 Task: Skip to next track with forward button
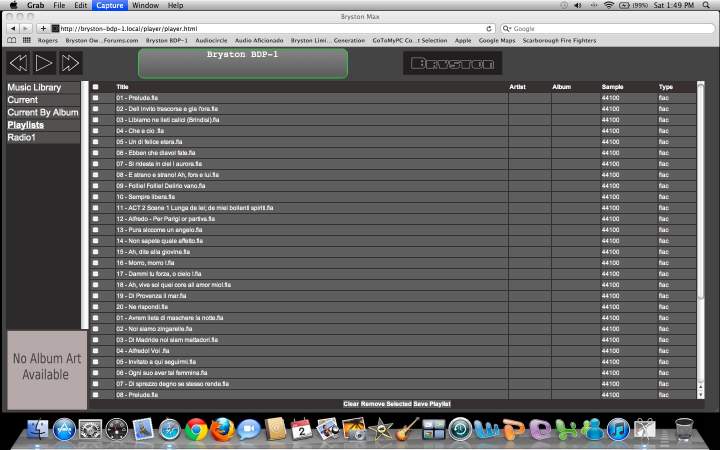tap(70, 63)
